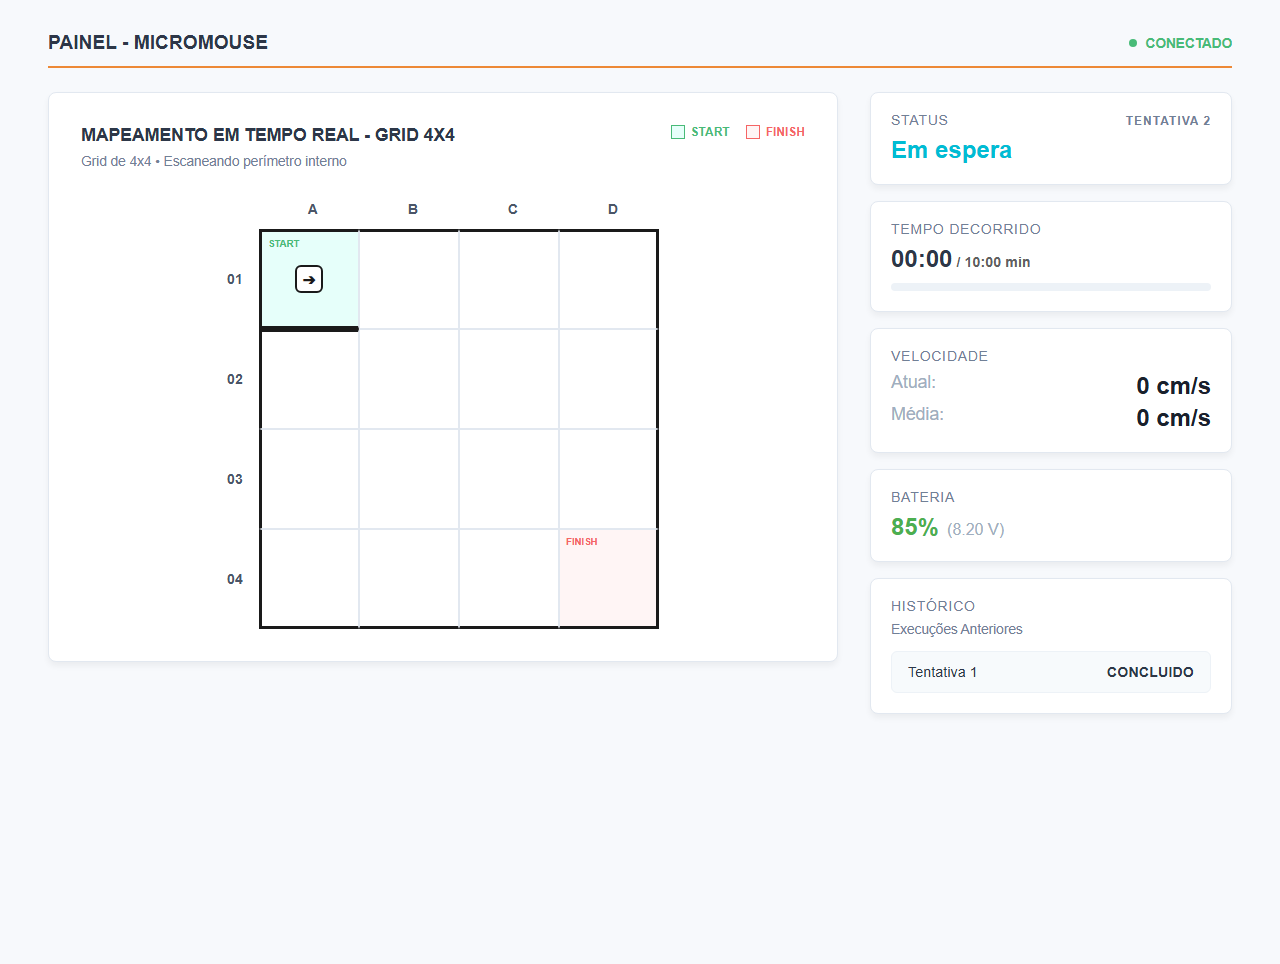Image resolution: width=1280 pixels, height=964 pixels.
Task: Click the row header 03
Action: pyautogui.click(x=235, y=479)
